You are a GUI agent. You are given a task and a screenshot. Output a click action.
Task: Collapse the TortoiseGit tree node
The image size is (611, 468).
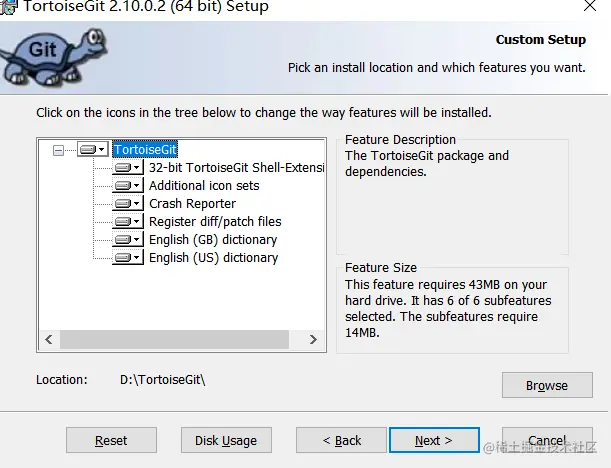[58, 150]
